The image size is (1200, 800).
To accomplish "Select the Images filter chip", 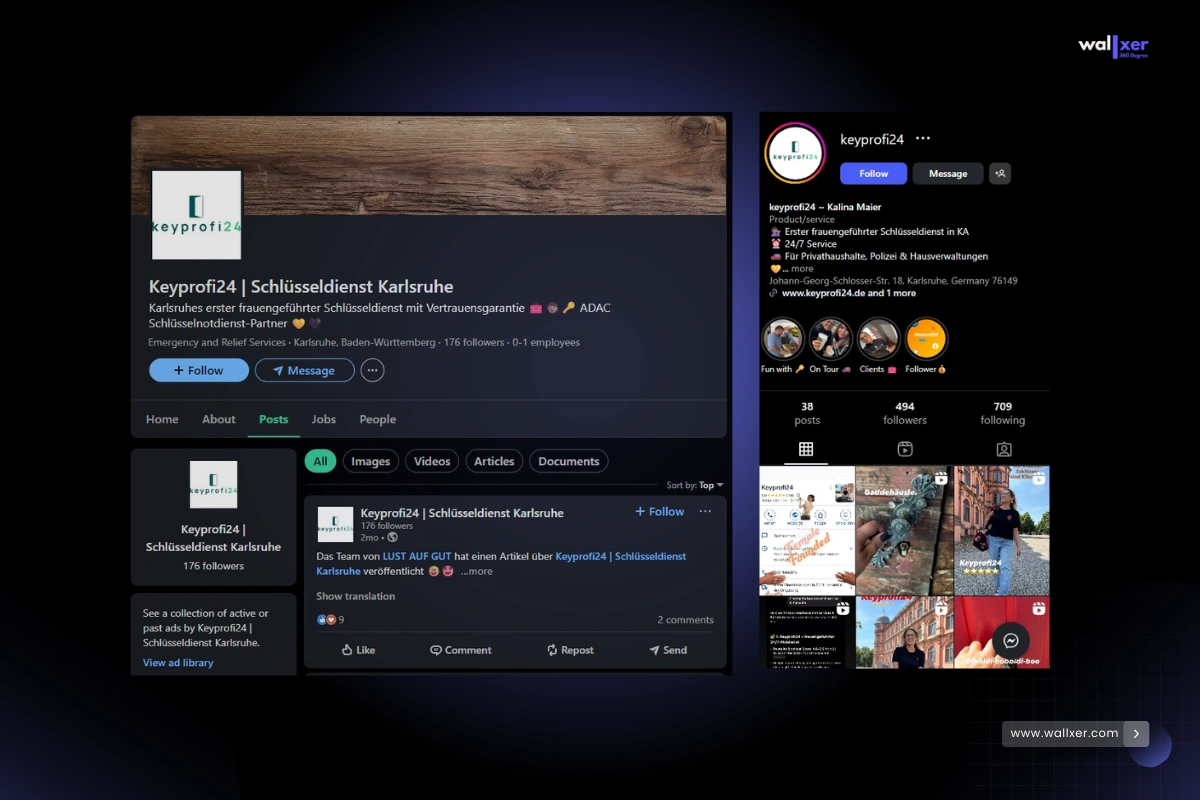I will [370, 461].
